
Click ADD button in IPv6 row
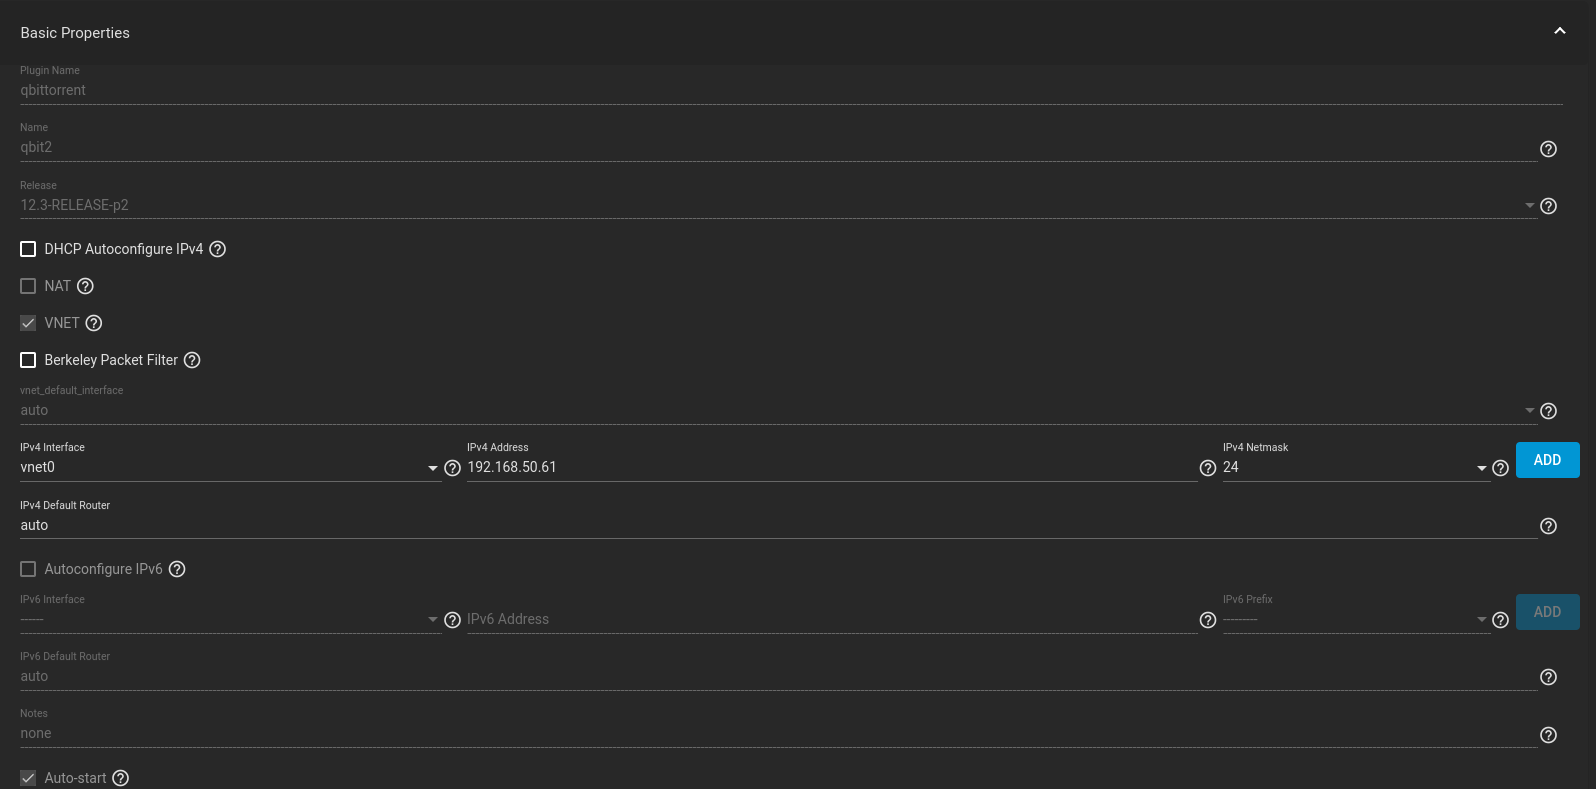[1547, 612]
